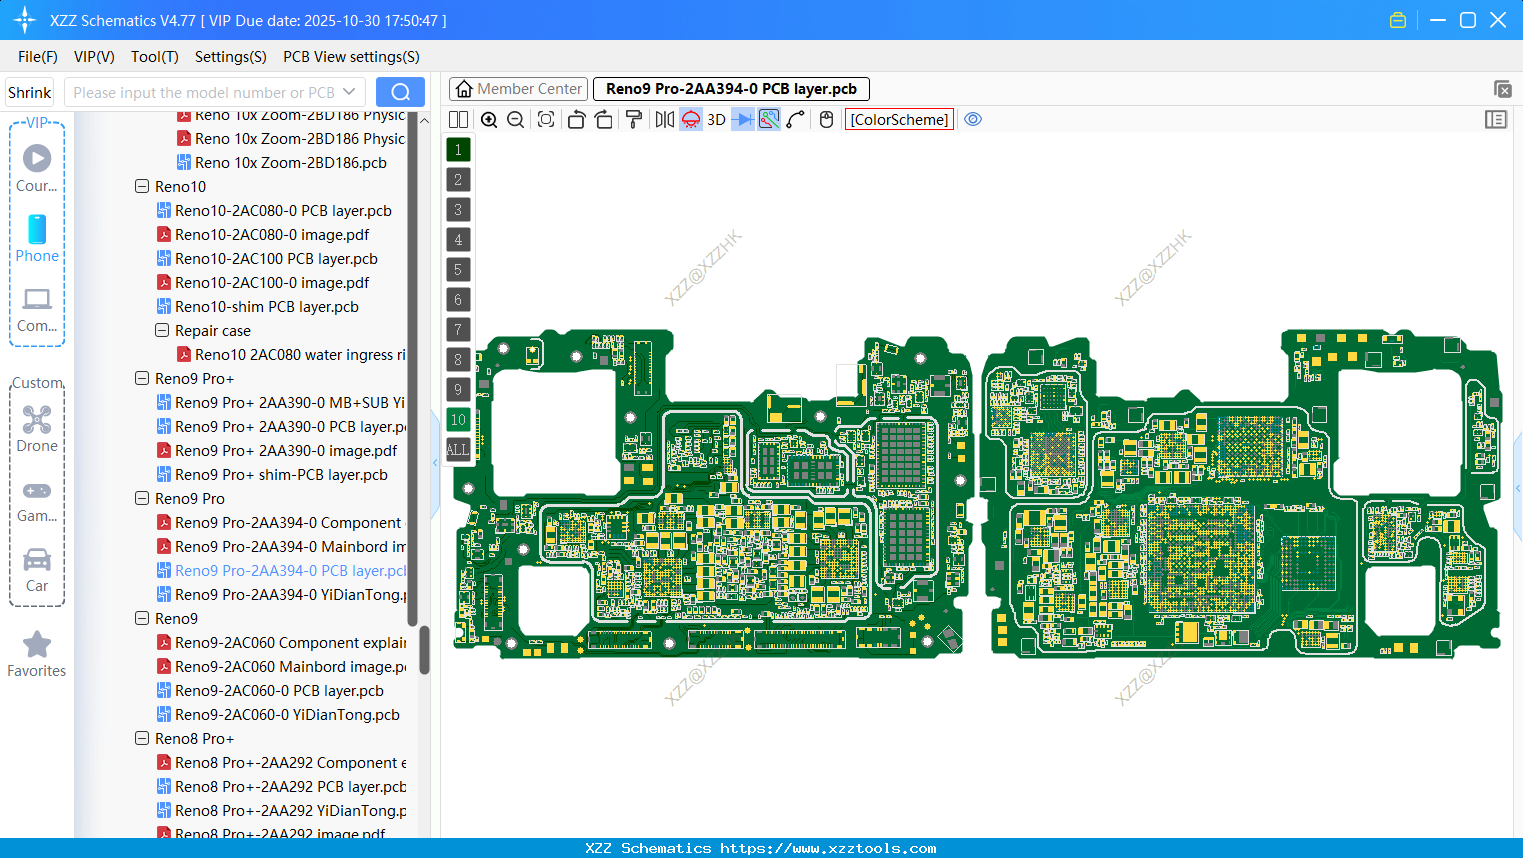1523x858 pixels.
Task: Open the model number search dropdown
Action: [x=349, y=92]
